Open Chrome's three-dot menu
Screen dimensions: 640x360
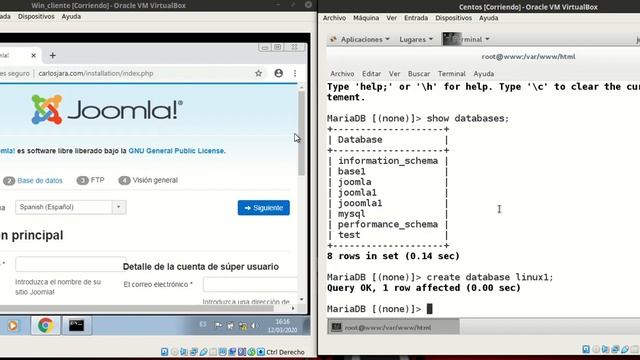pyautogui.click(x=295, y=73)
